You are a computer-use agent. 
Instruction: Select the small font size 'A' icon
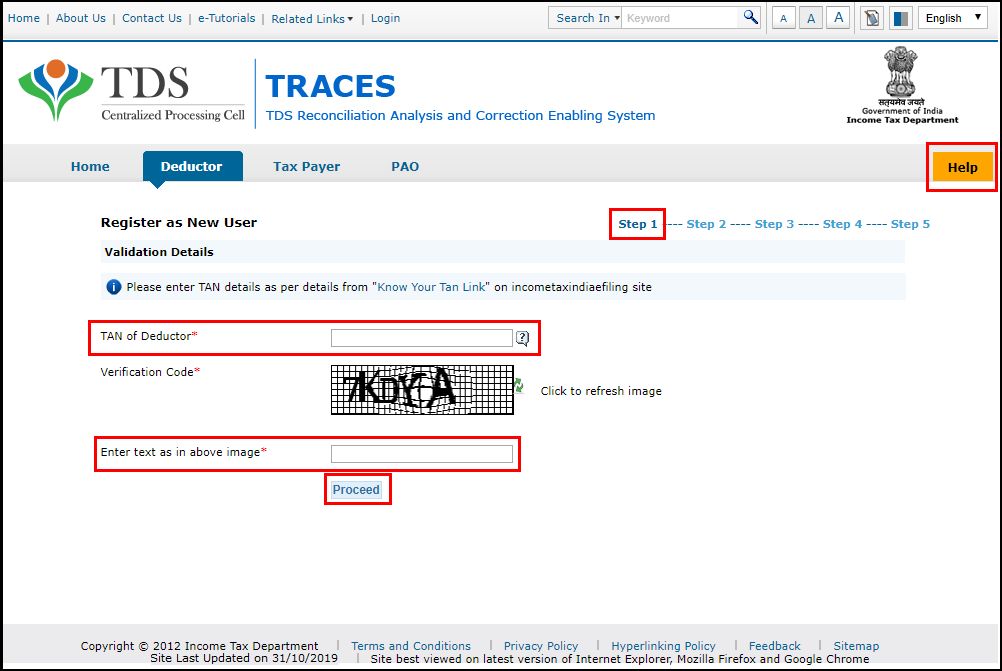(783, 17)
